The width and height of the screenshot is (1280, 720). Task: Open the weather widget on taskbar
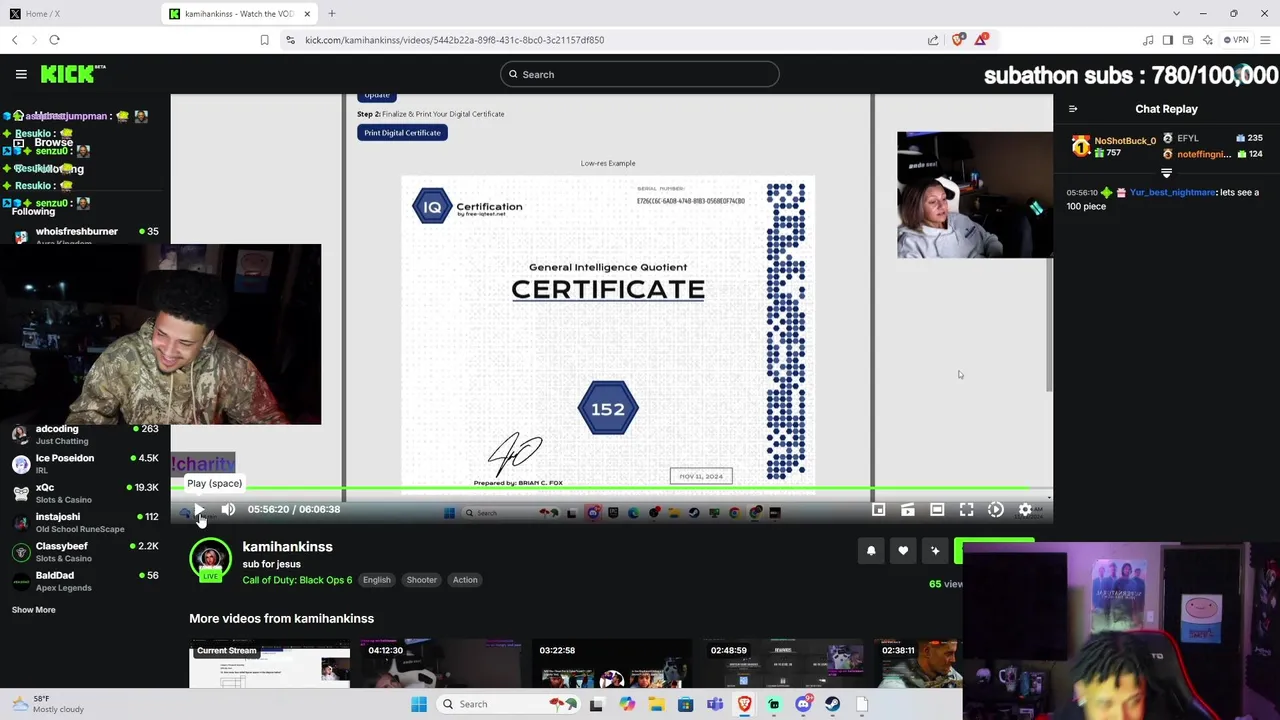click(x=50, y=704)
